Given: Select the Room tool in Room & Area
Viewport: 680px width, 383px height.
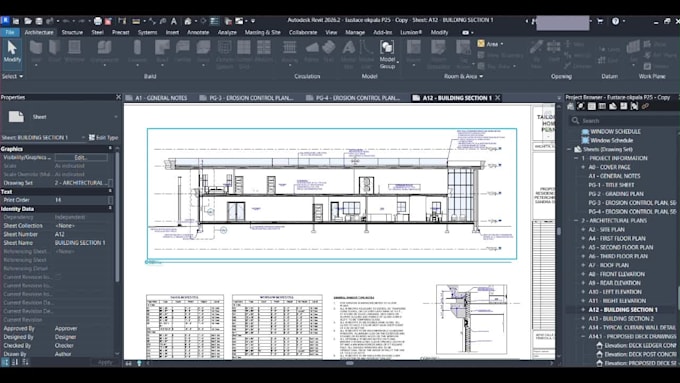Looking at the screenshot, I should [x=413, y=51].
